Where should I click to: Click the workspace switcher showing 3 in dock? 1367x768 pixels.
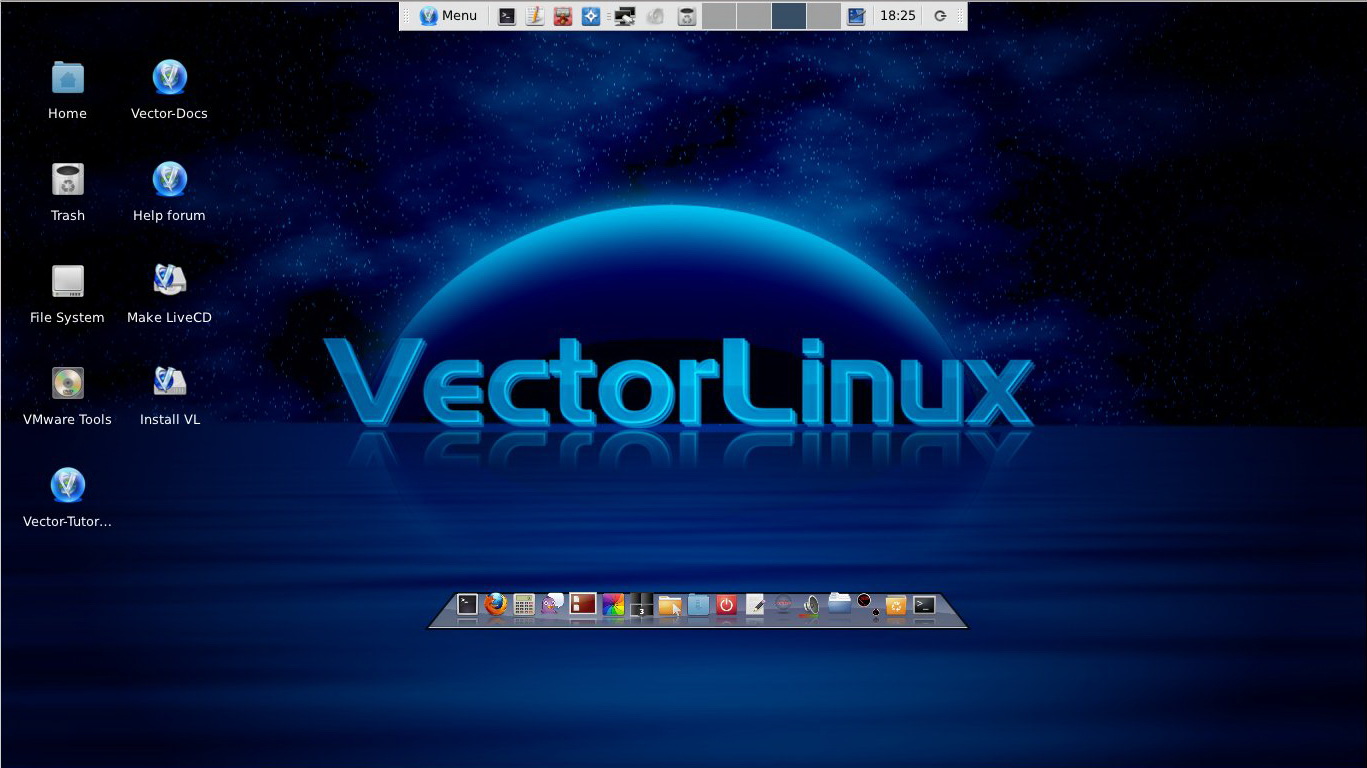(641, 604)
